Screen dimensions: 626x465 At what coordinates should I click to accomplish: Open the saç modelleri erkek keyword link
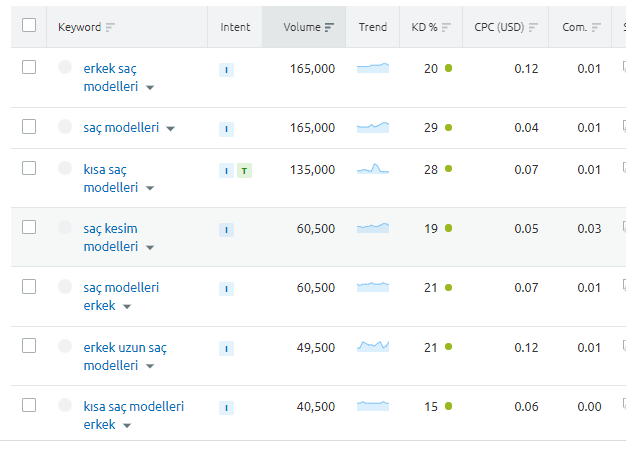(x=121, y=296)
